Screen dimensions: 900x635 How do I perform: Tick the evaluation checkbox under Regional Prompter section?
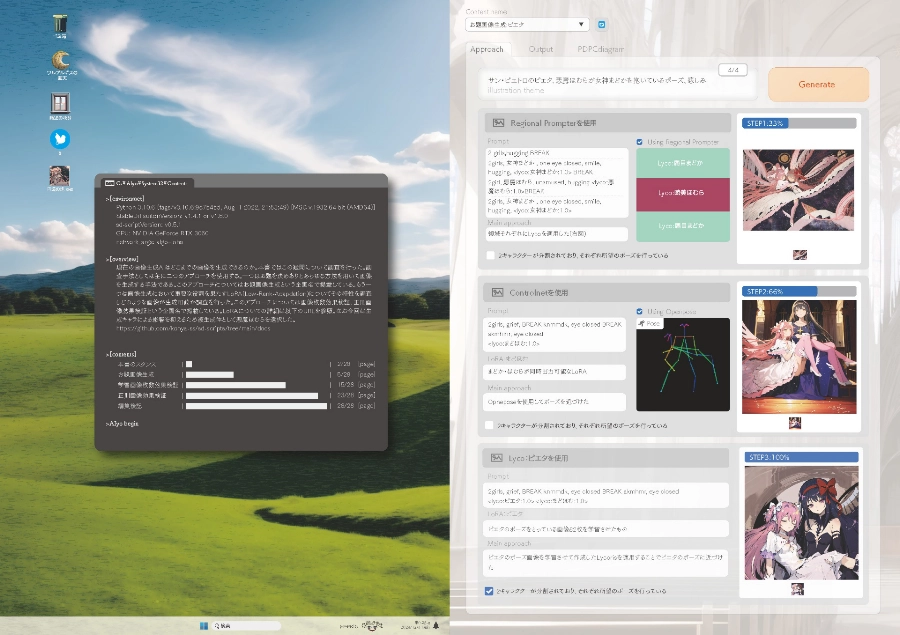491,255
